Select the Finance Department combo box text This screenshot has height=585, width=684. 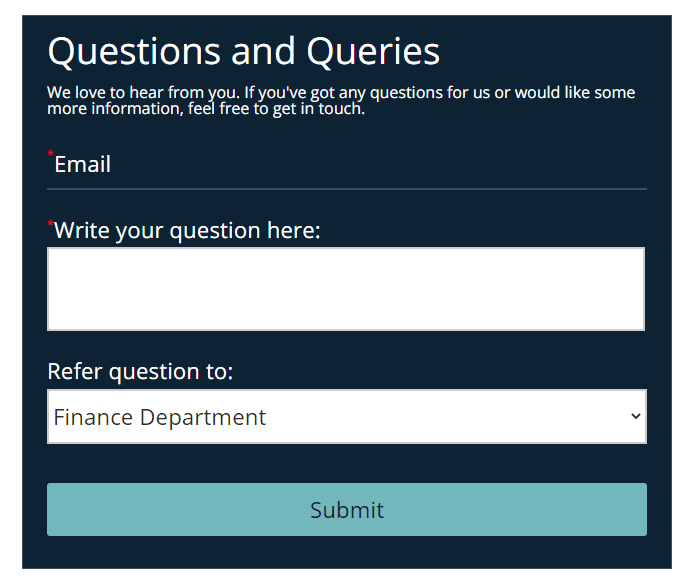[160, 417]
